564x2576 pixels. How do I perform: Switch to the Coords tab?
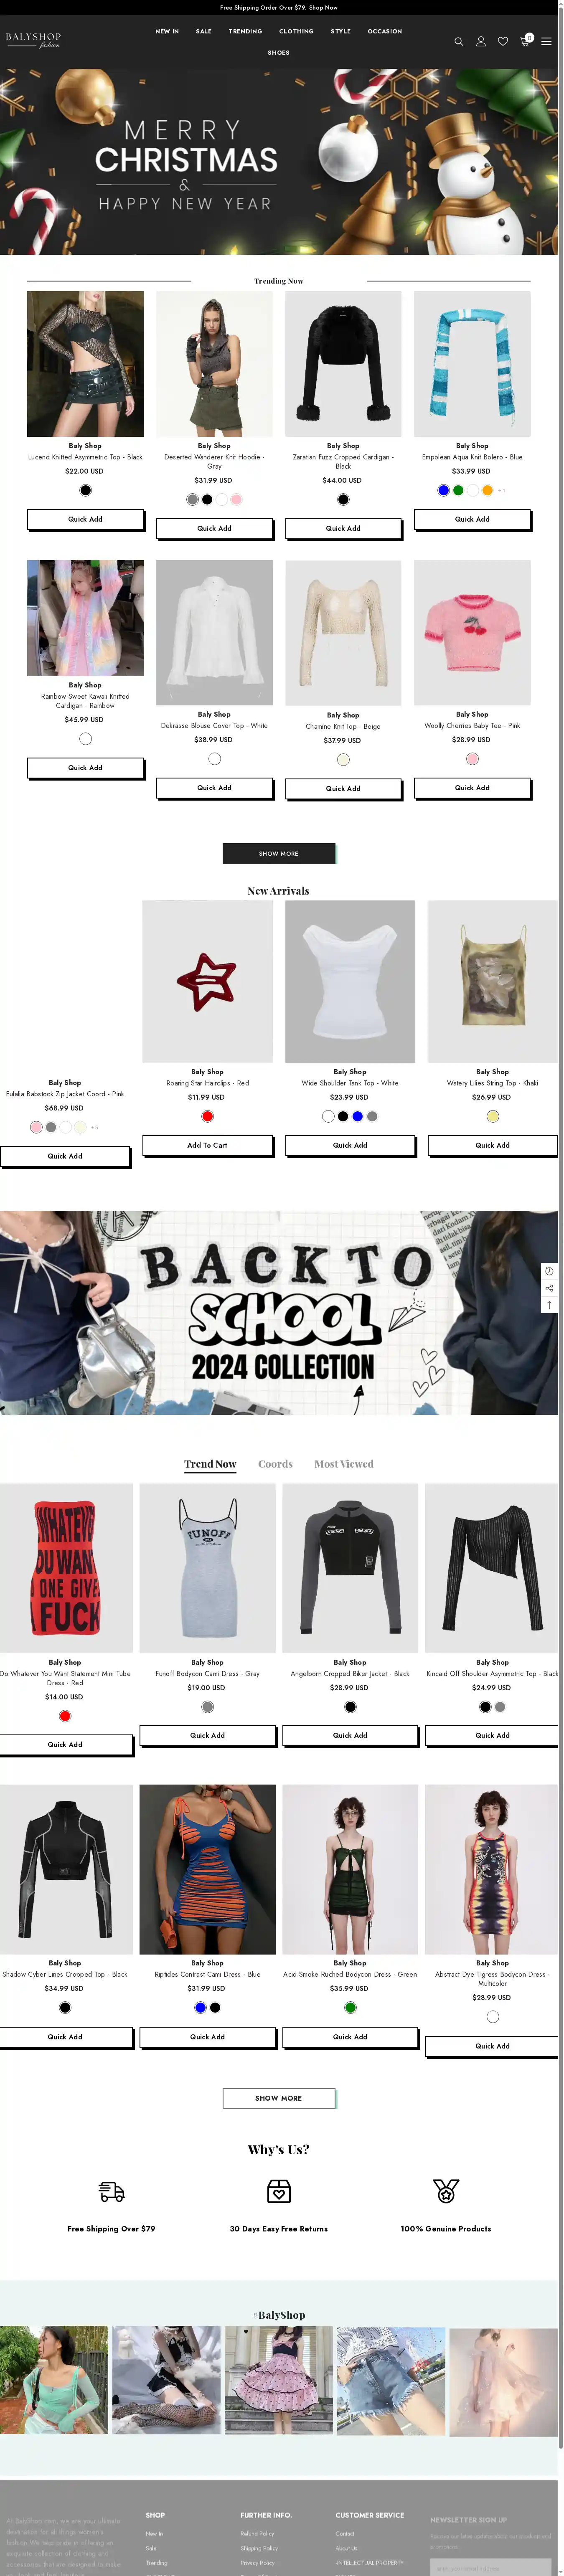click(275, 1464)
